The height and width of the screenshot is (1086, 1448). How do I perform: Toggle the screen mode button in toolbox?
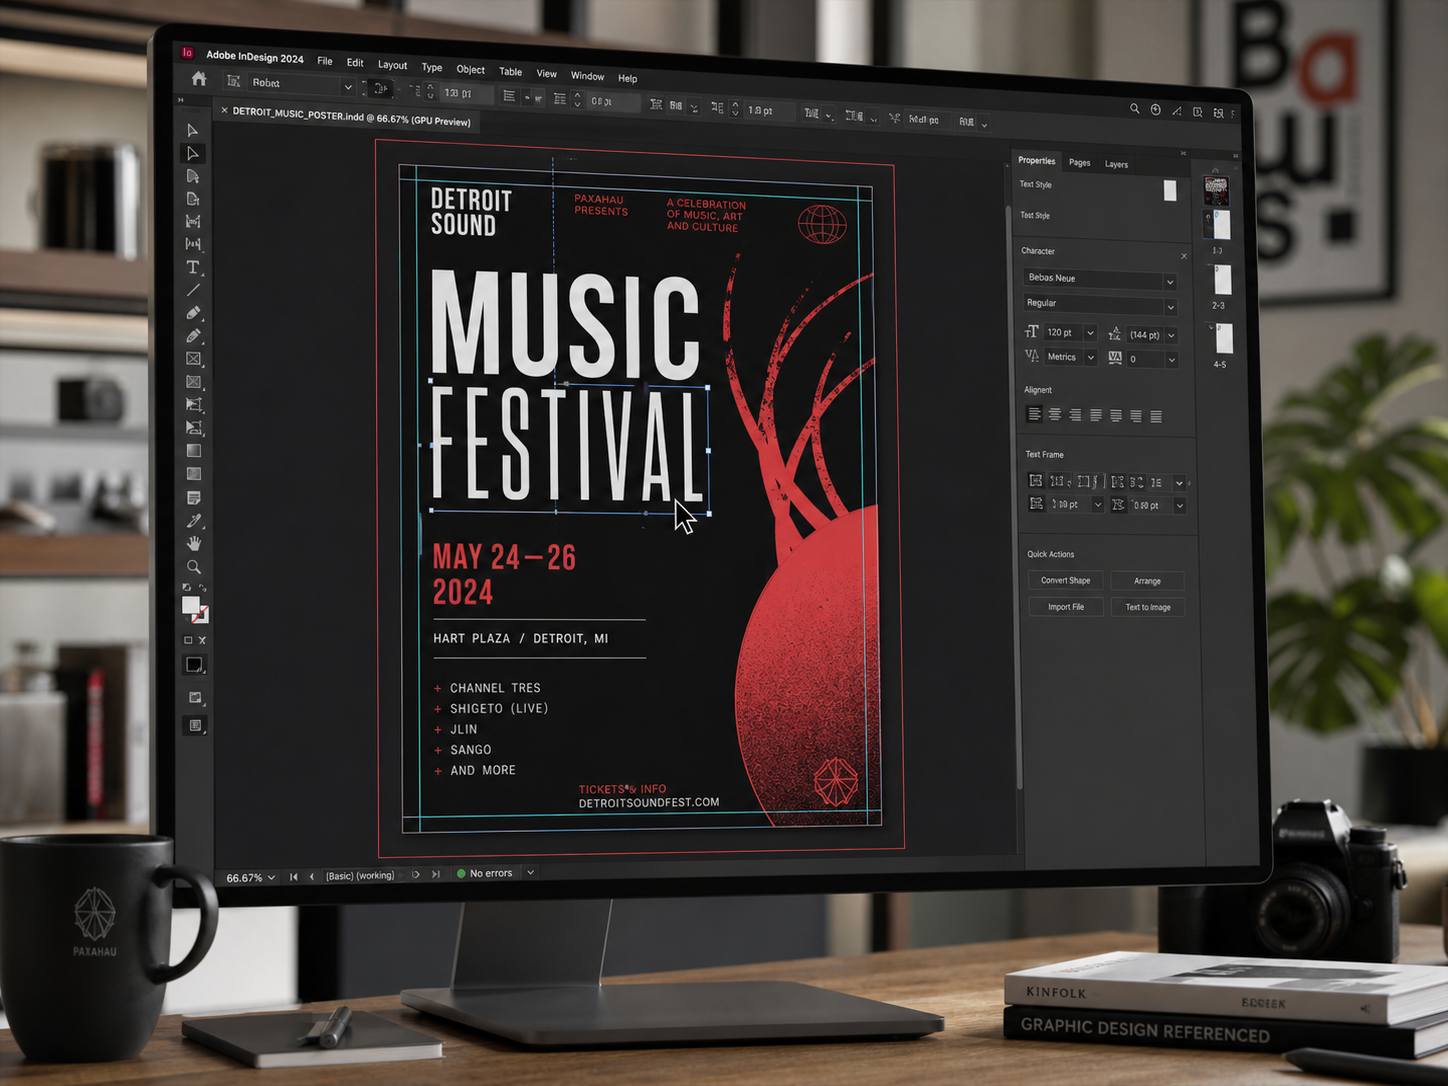tap(195, 726)
